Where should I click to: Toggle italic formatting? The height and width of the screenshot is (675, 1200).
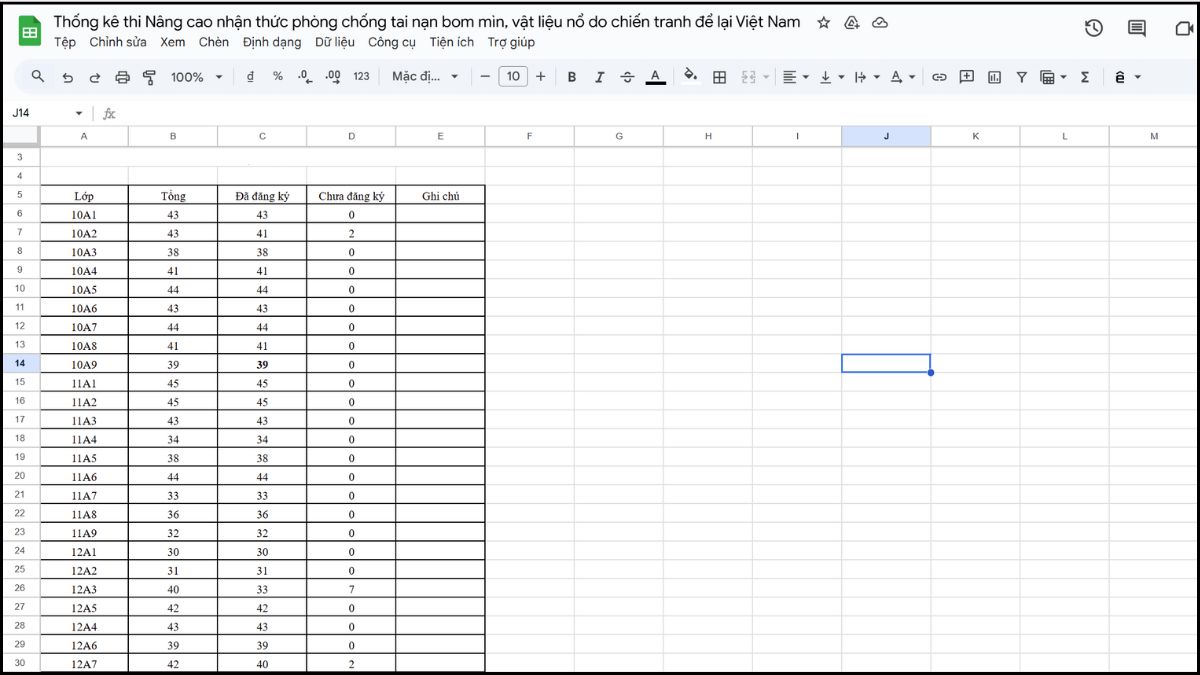[599, 76]
